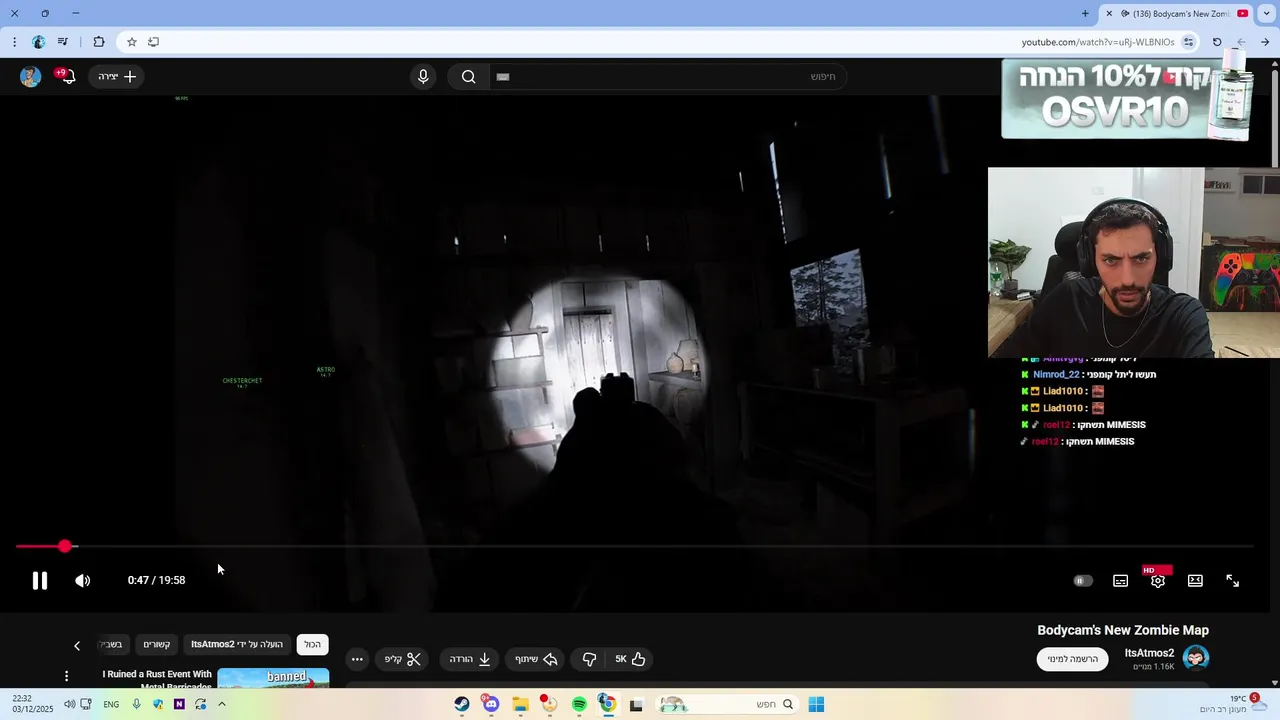Show hidden tray icons chevron
Viewport: 1280px width, 720px height.
point(222,704)
